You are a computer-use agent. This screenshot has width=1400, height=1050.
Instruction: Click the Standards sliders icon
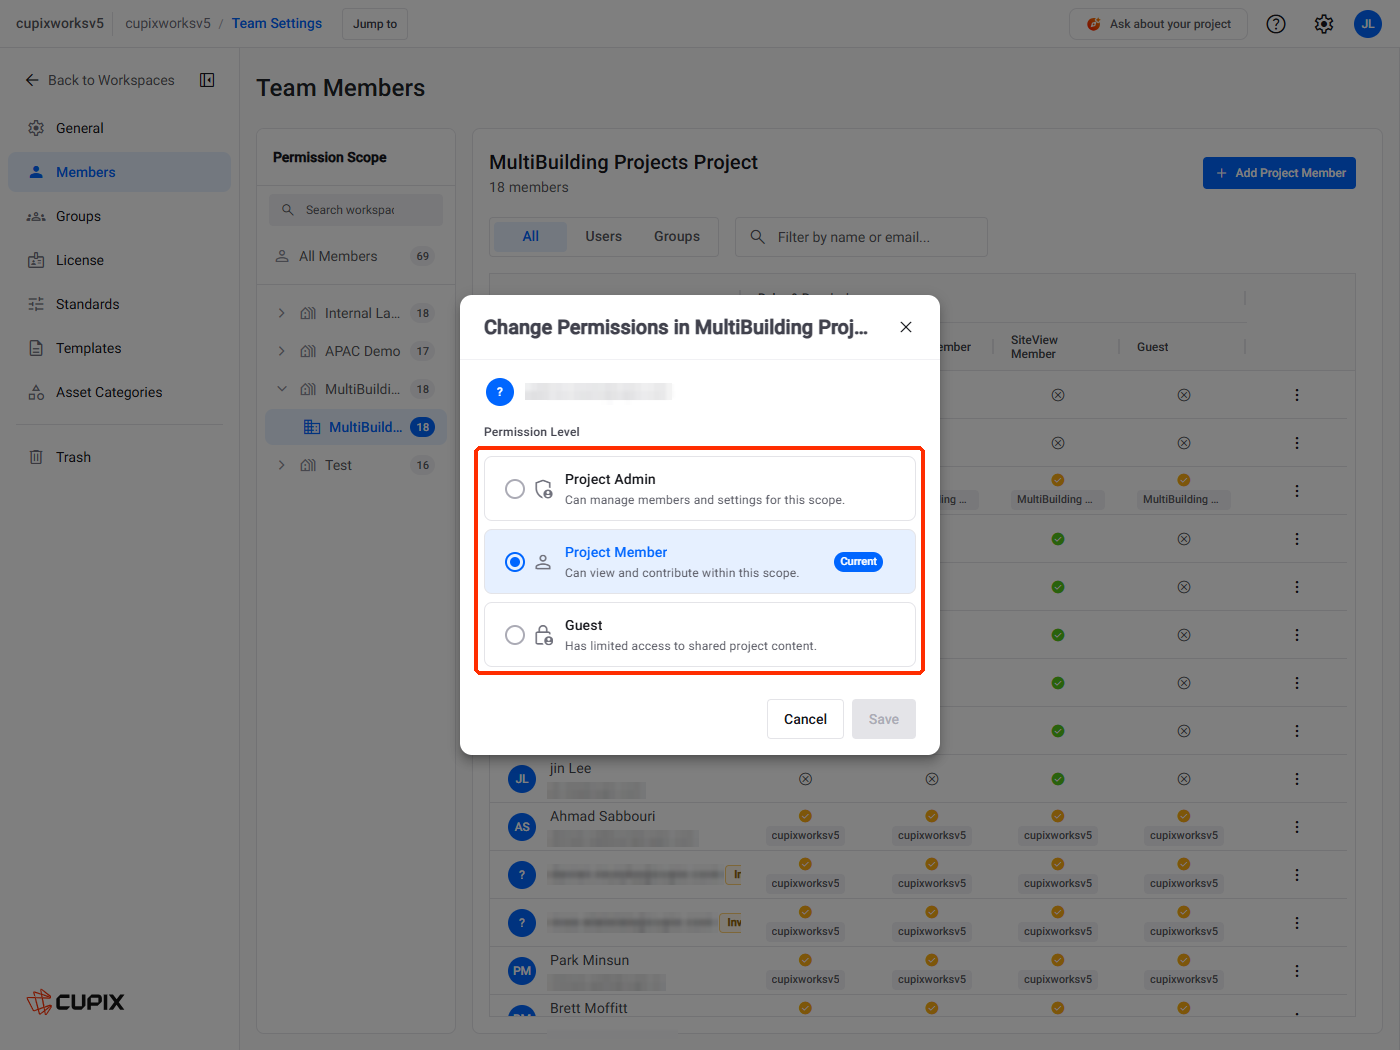click(x=36, y=304)
